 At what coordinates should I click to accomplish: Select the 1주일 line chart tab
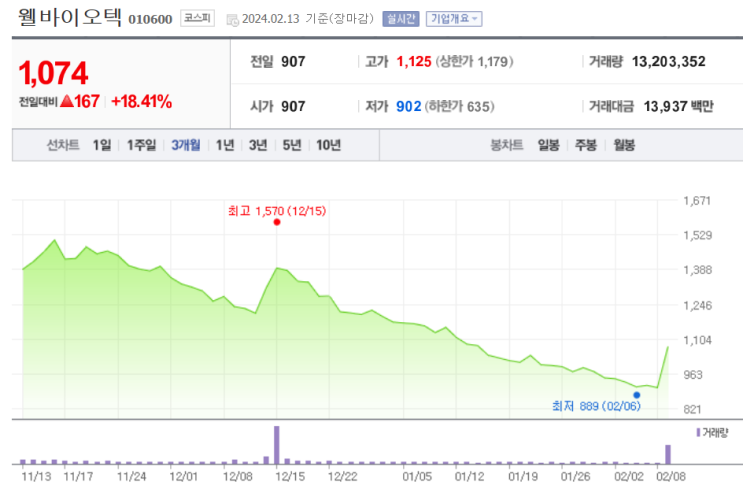[141, 145]
